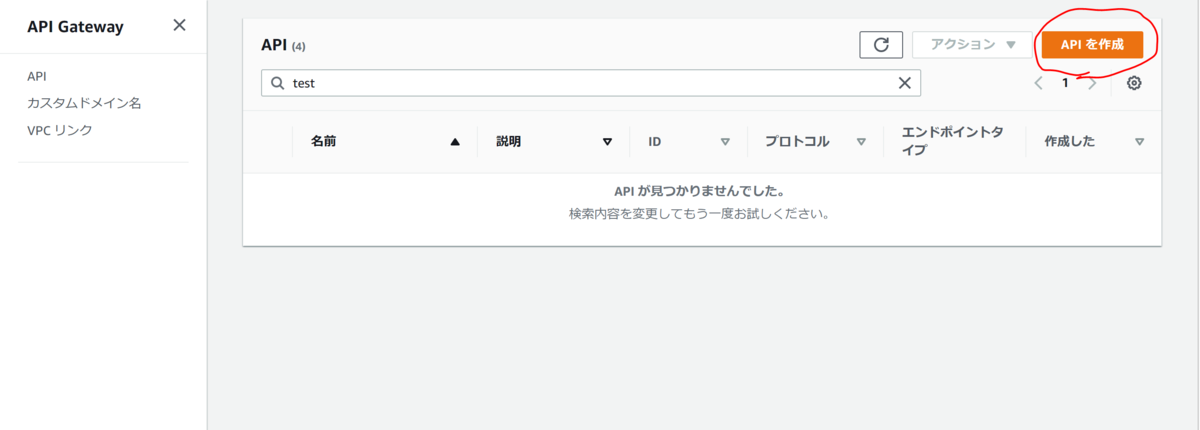Image resolution: width=1200 pixels, height=430 pixels.
Task: Refresh the API list
Action: pos(881,44)
